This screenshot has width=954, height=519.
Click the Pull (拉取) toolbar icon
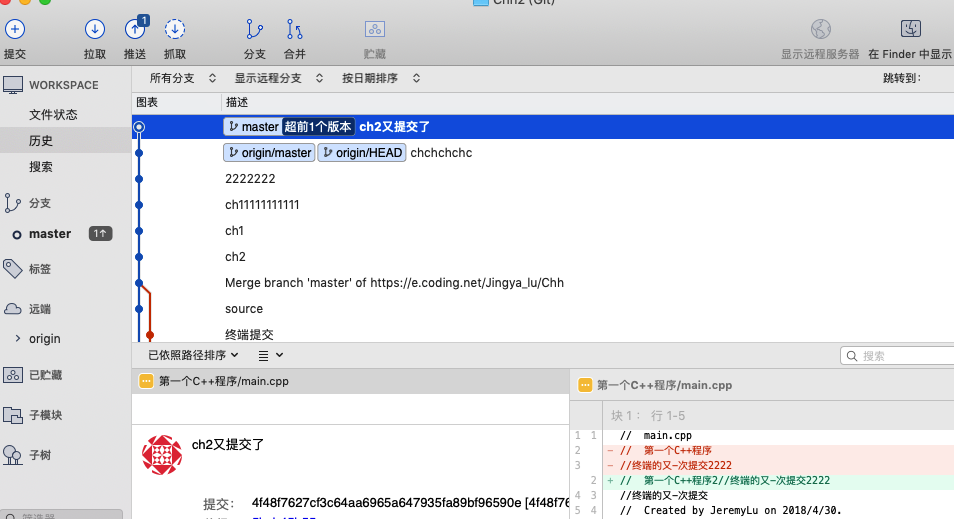(x=94, y=29)
